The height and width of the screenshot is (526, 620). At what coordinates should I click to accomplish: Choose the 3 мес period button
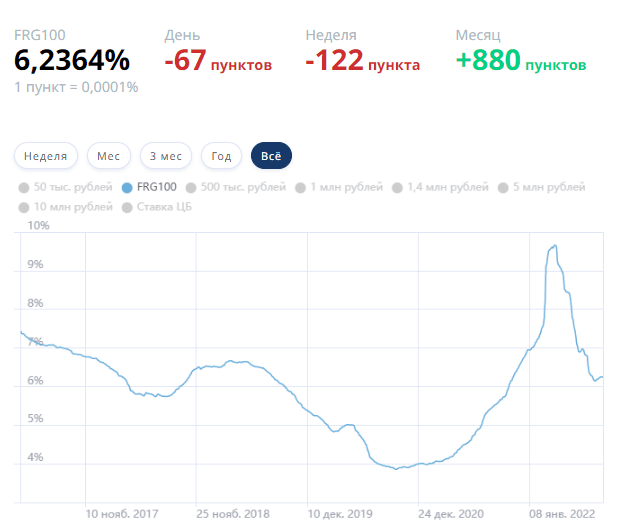[166, 156]
